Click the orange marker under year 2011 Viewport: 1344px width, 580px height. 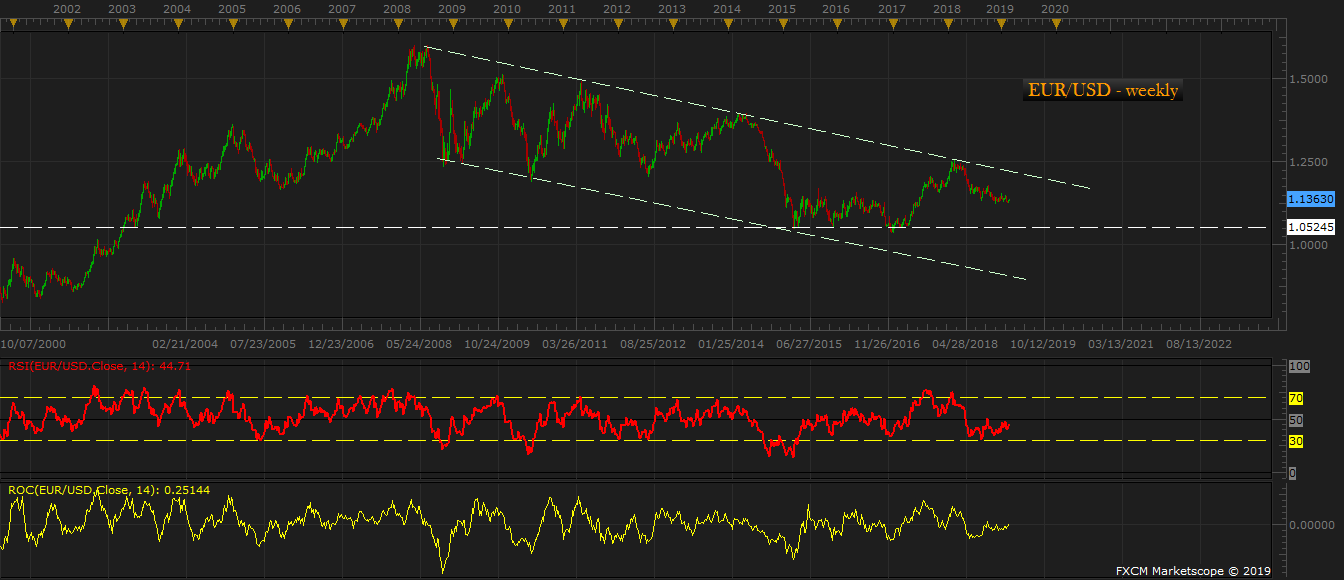(562, 23)
